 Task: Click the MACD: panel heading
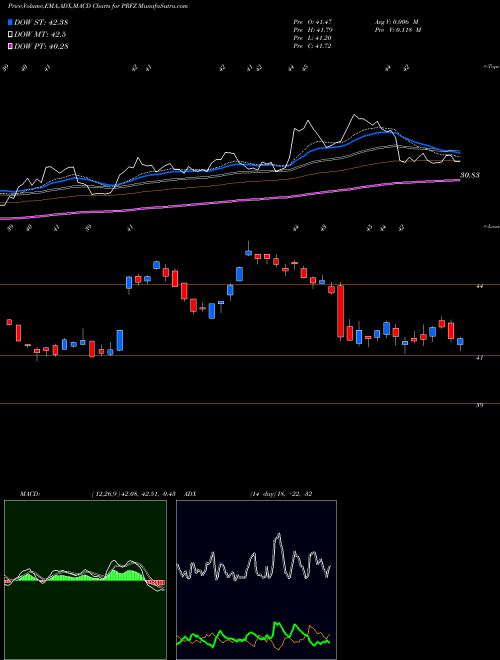click(29, 494)
